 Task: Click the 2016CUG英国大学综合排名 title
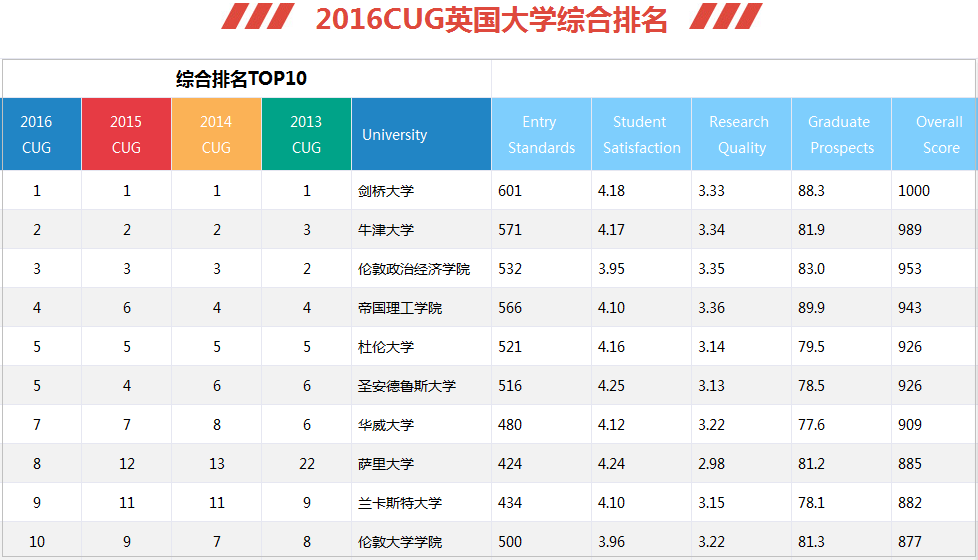(491, 19)
